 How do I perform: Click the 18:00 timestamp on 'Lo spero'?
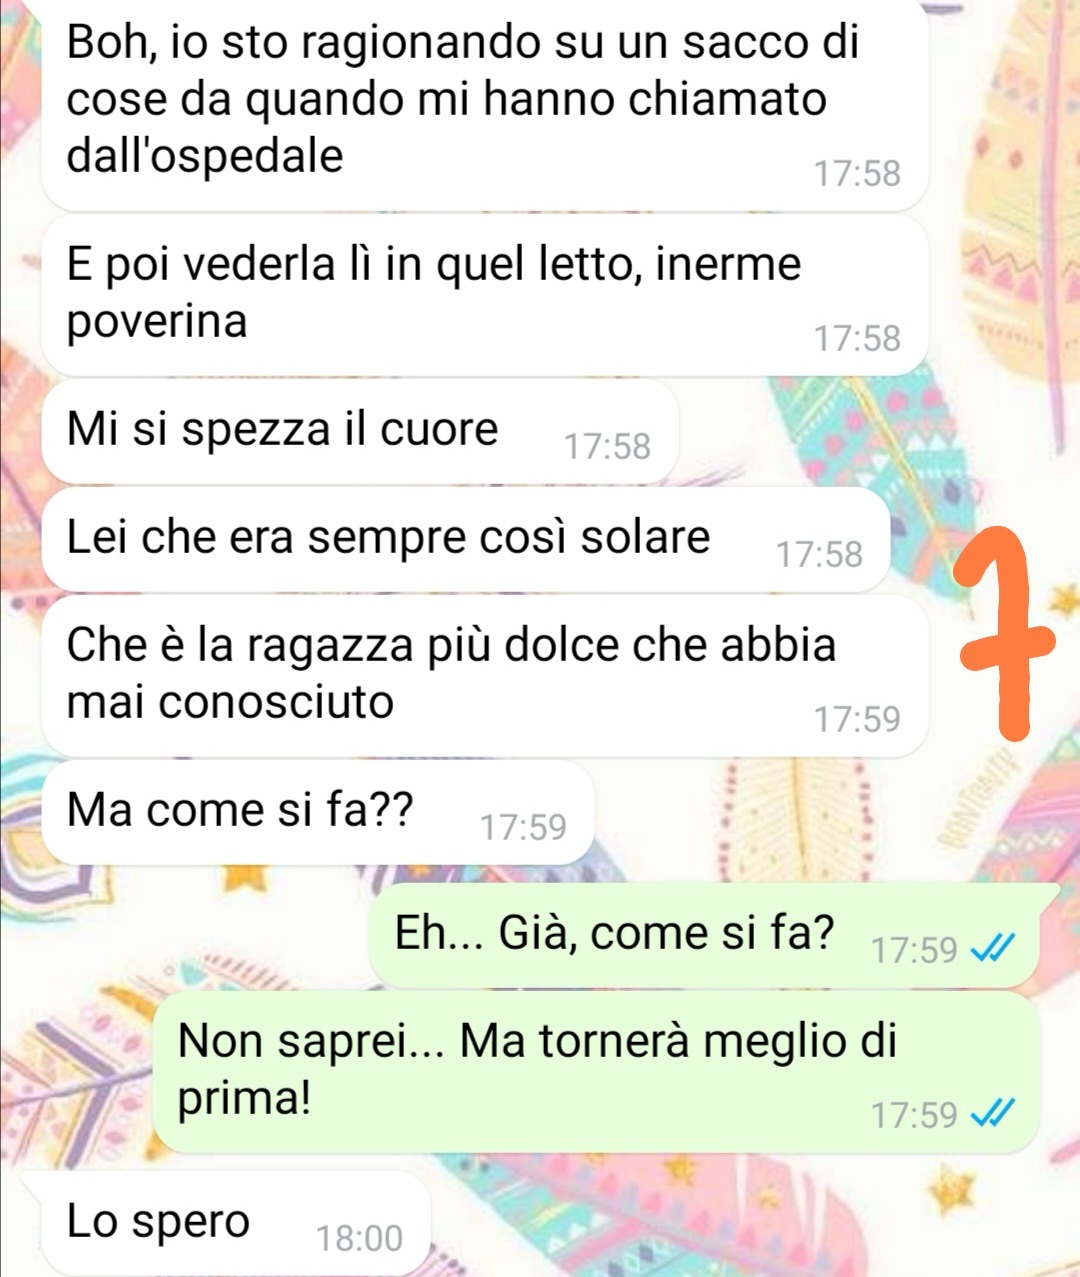click(x=360, y=1239)
